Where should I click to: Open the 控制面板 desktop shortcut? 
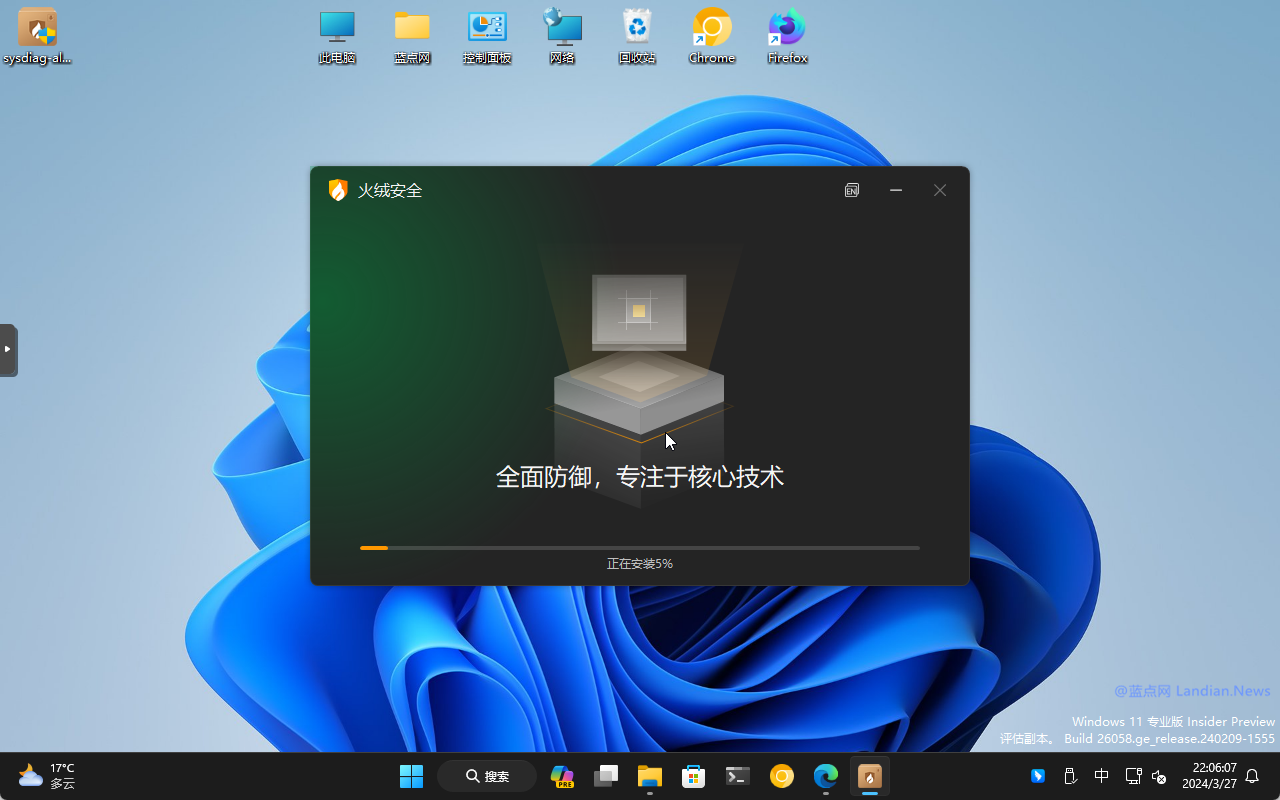click(x=487, y=35)
